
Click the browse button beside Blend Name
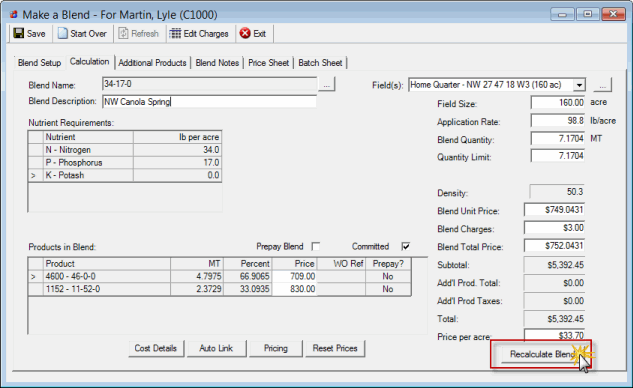click(x=327, y=85)
